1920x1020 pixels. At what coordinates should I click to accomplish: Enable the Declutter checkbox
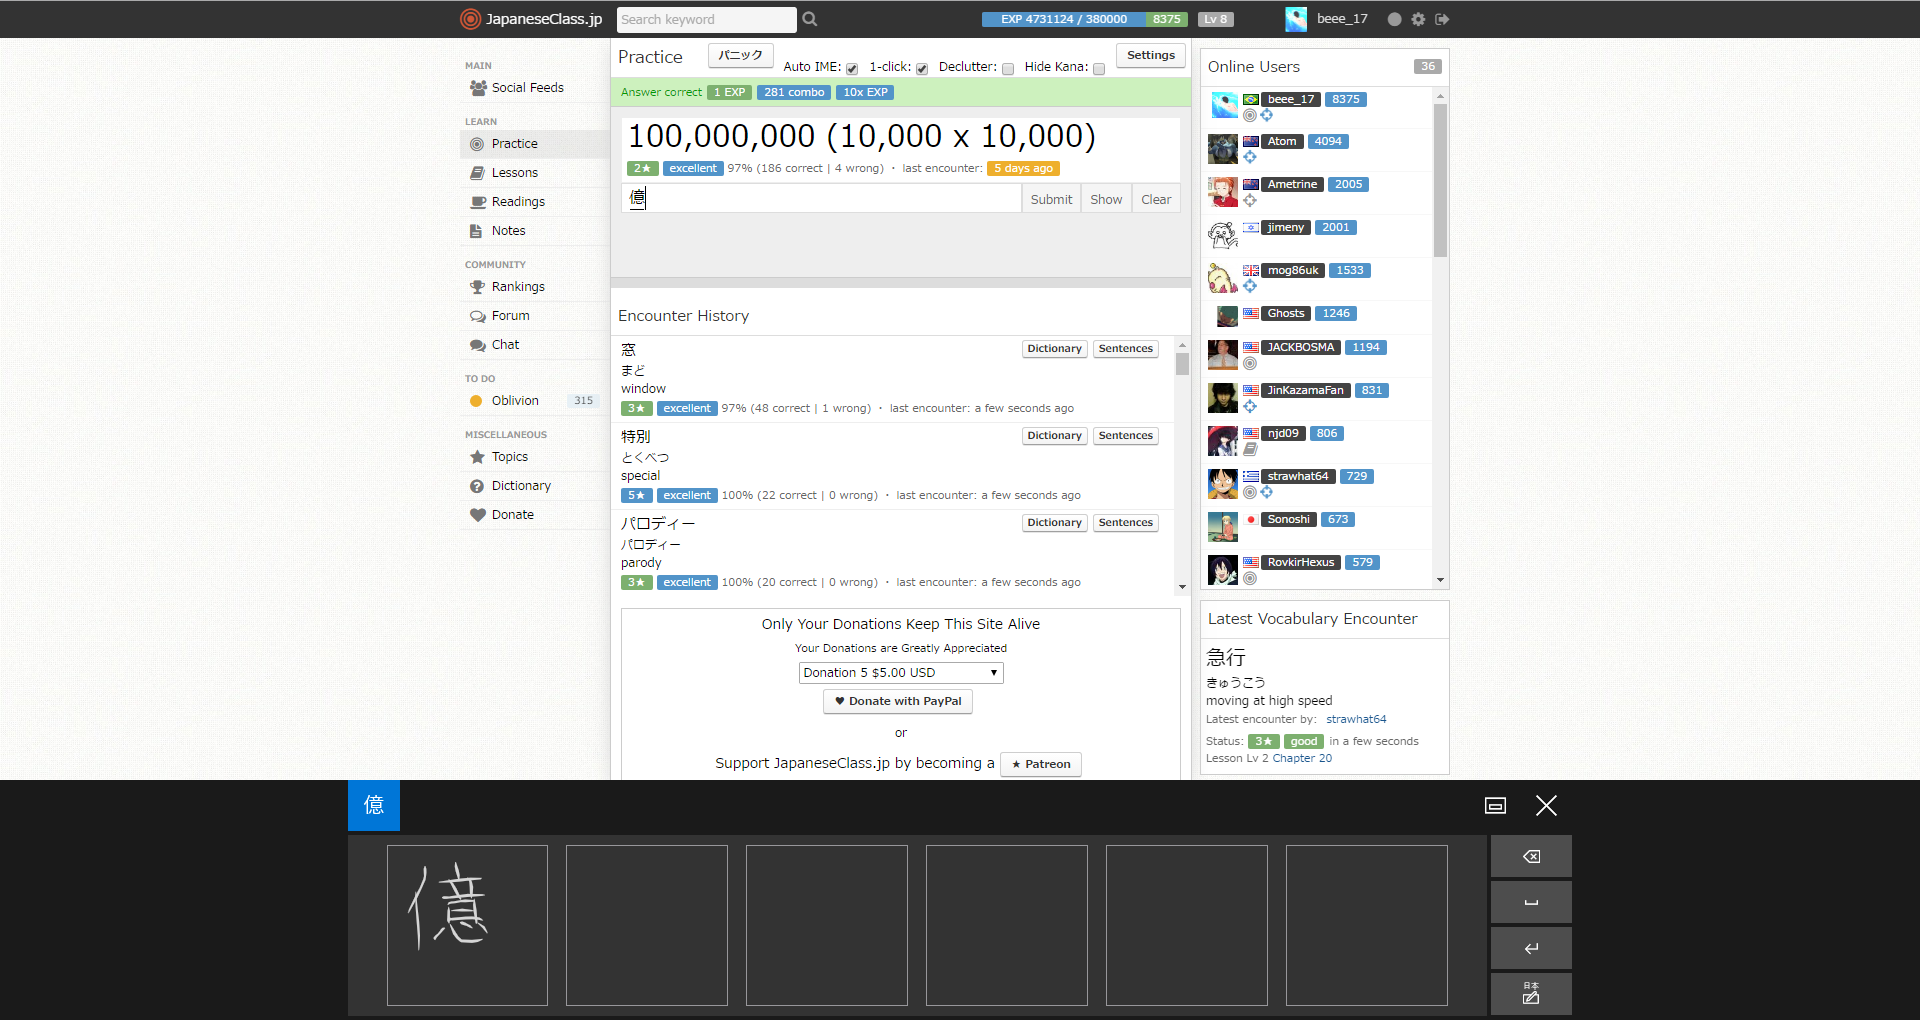point(1008,69)
